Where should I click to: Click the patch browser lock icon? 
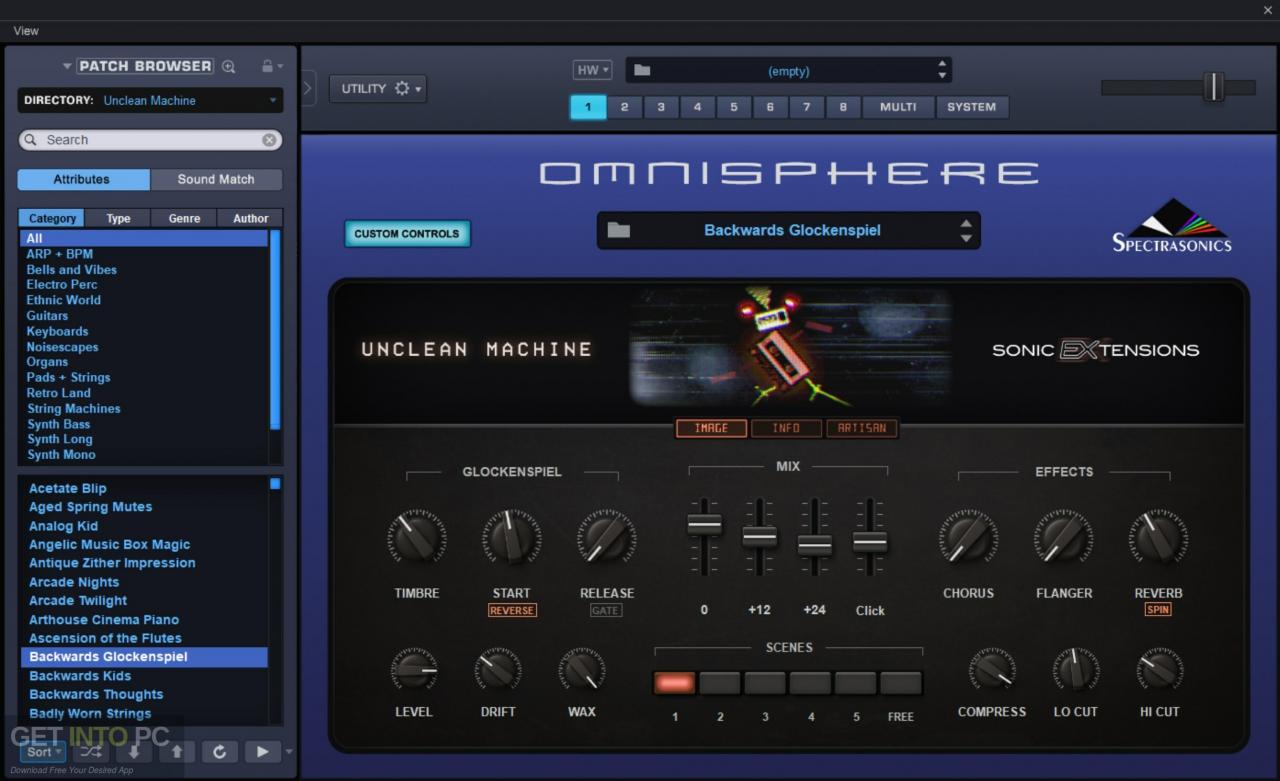267,66
